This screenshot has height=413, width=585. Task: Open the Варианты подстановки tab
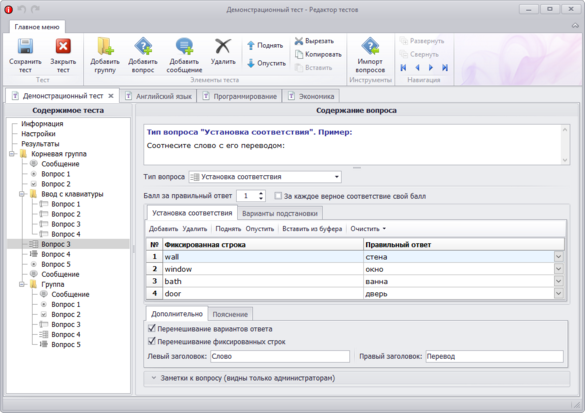tap(280, 213)
